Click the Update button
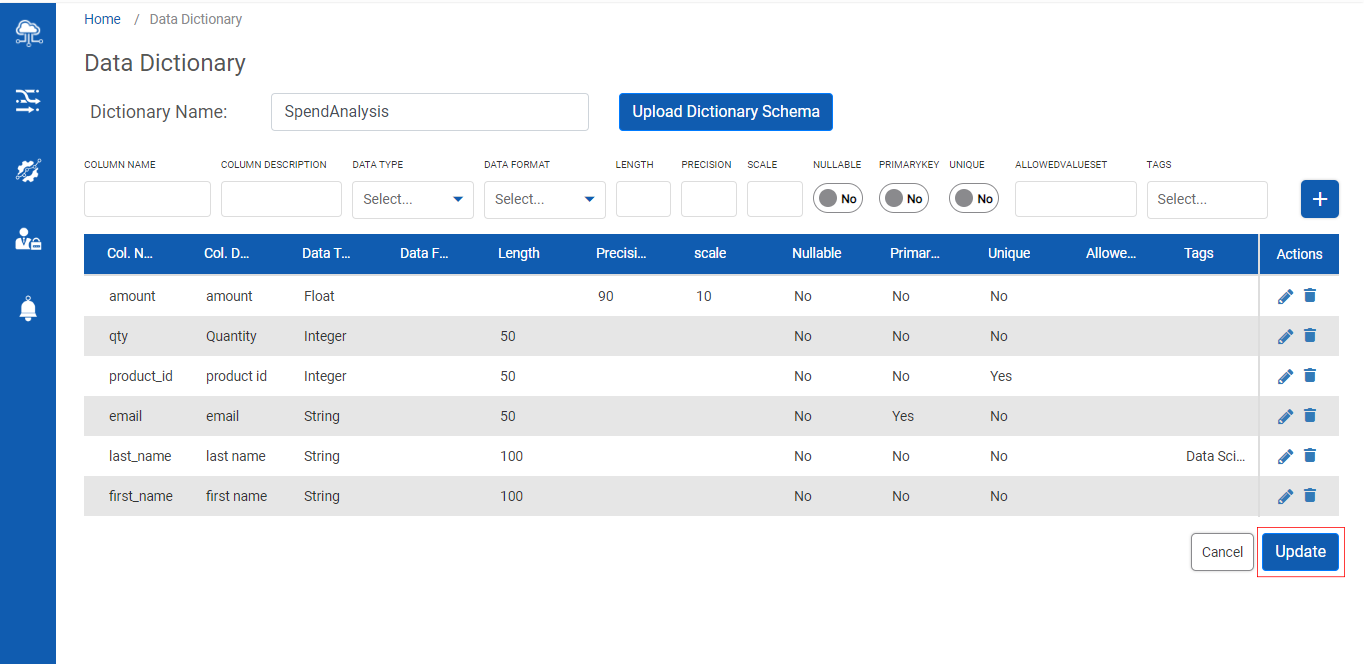This screenshot has height=664, width=1364. pos(1300,552)
